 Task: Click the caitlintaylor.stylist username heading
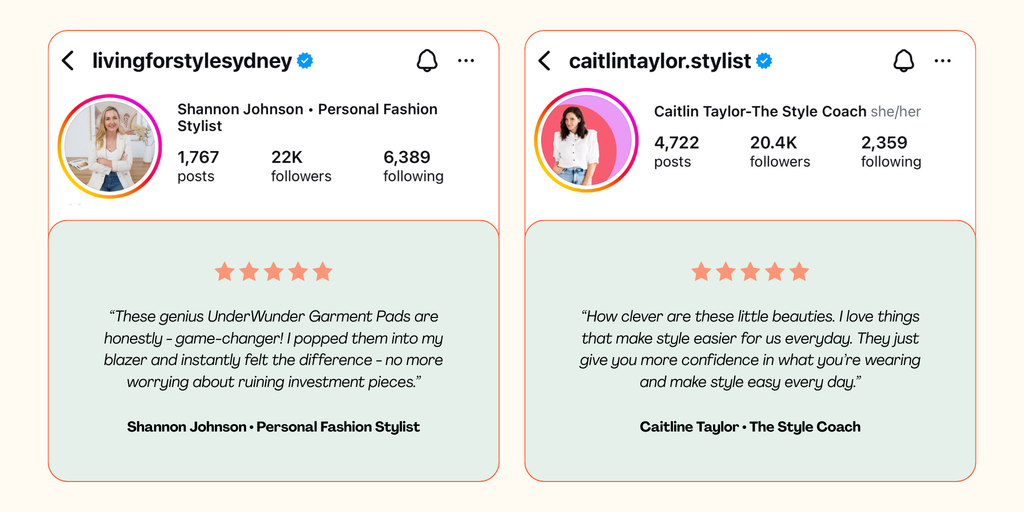tap(660, 61)
